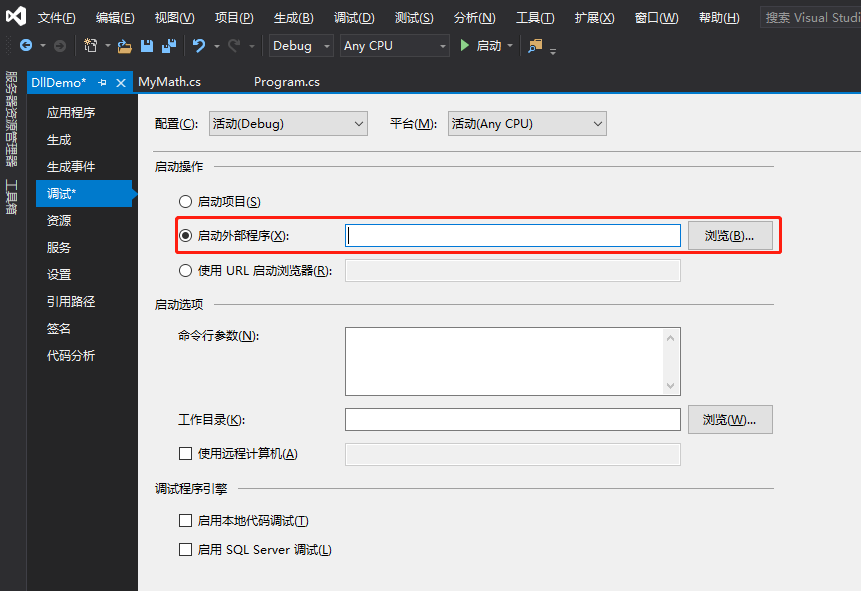This screenshot has height=591, width=861.
Task: Select the 代码分析 properties page
Action: coord(71,355)
